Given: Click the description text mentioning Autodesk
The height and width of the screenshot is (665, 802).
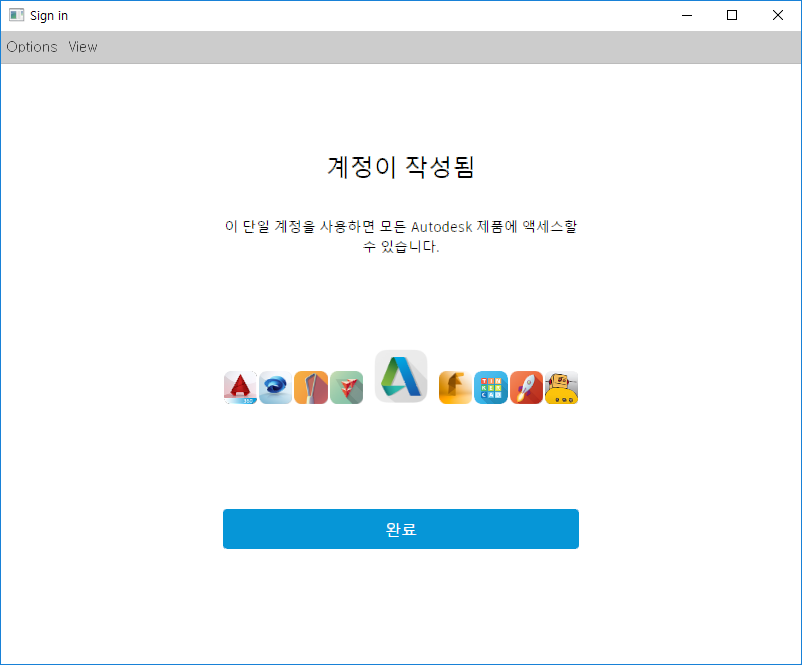Looking at the screenshot, I should [401, 236].
